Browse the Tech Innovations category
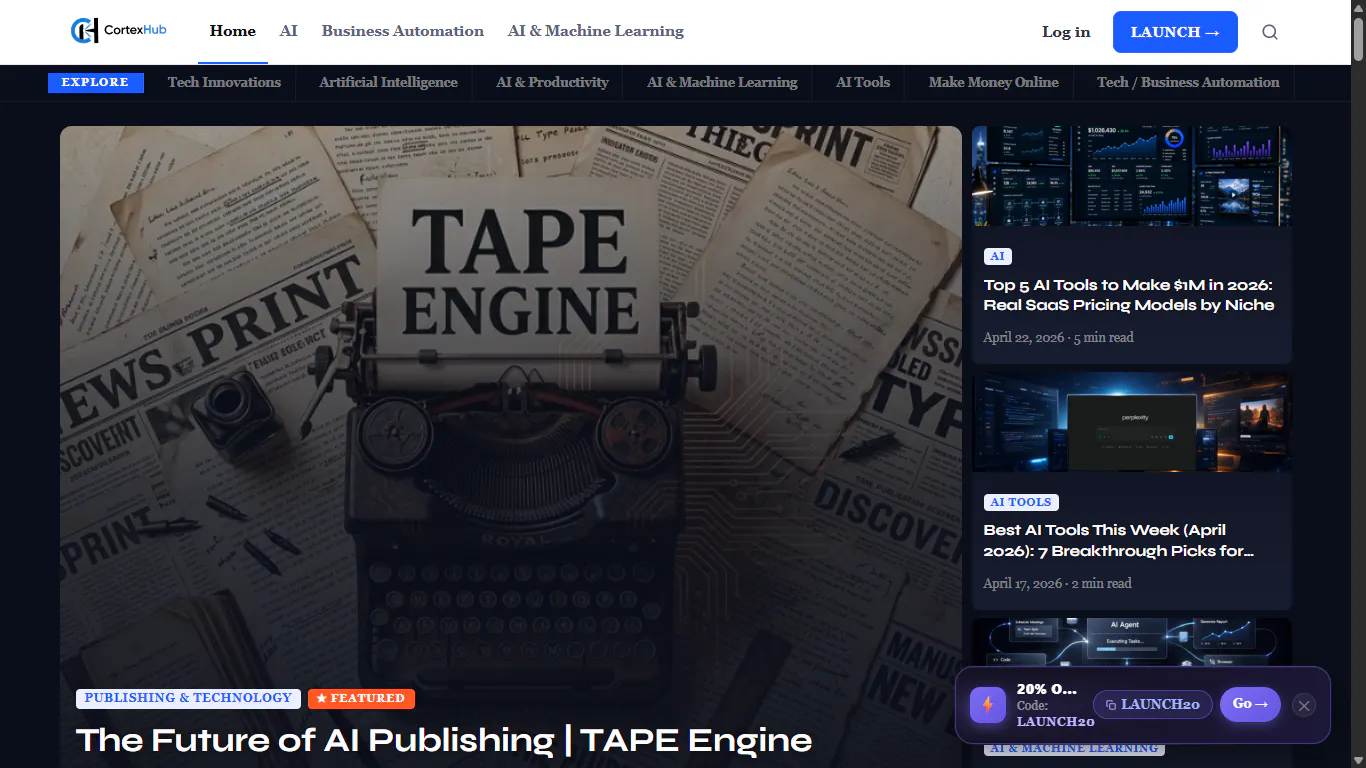 224,82
